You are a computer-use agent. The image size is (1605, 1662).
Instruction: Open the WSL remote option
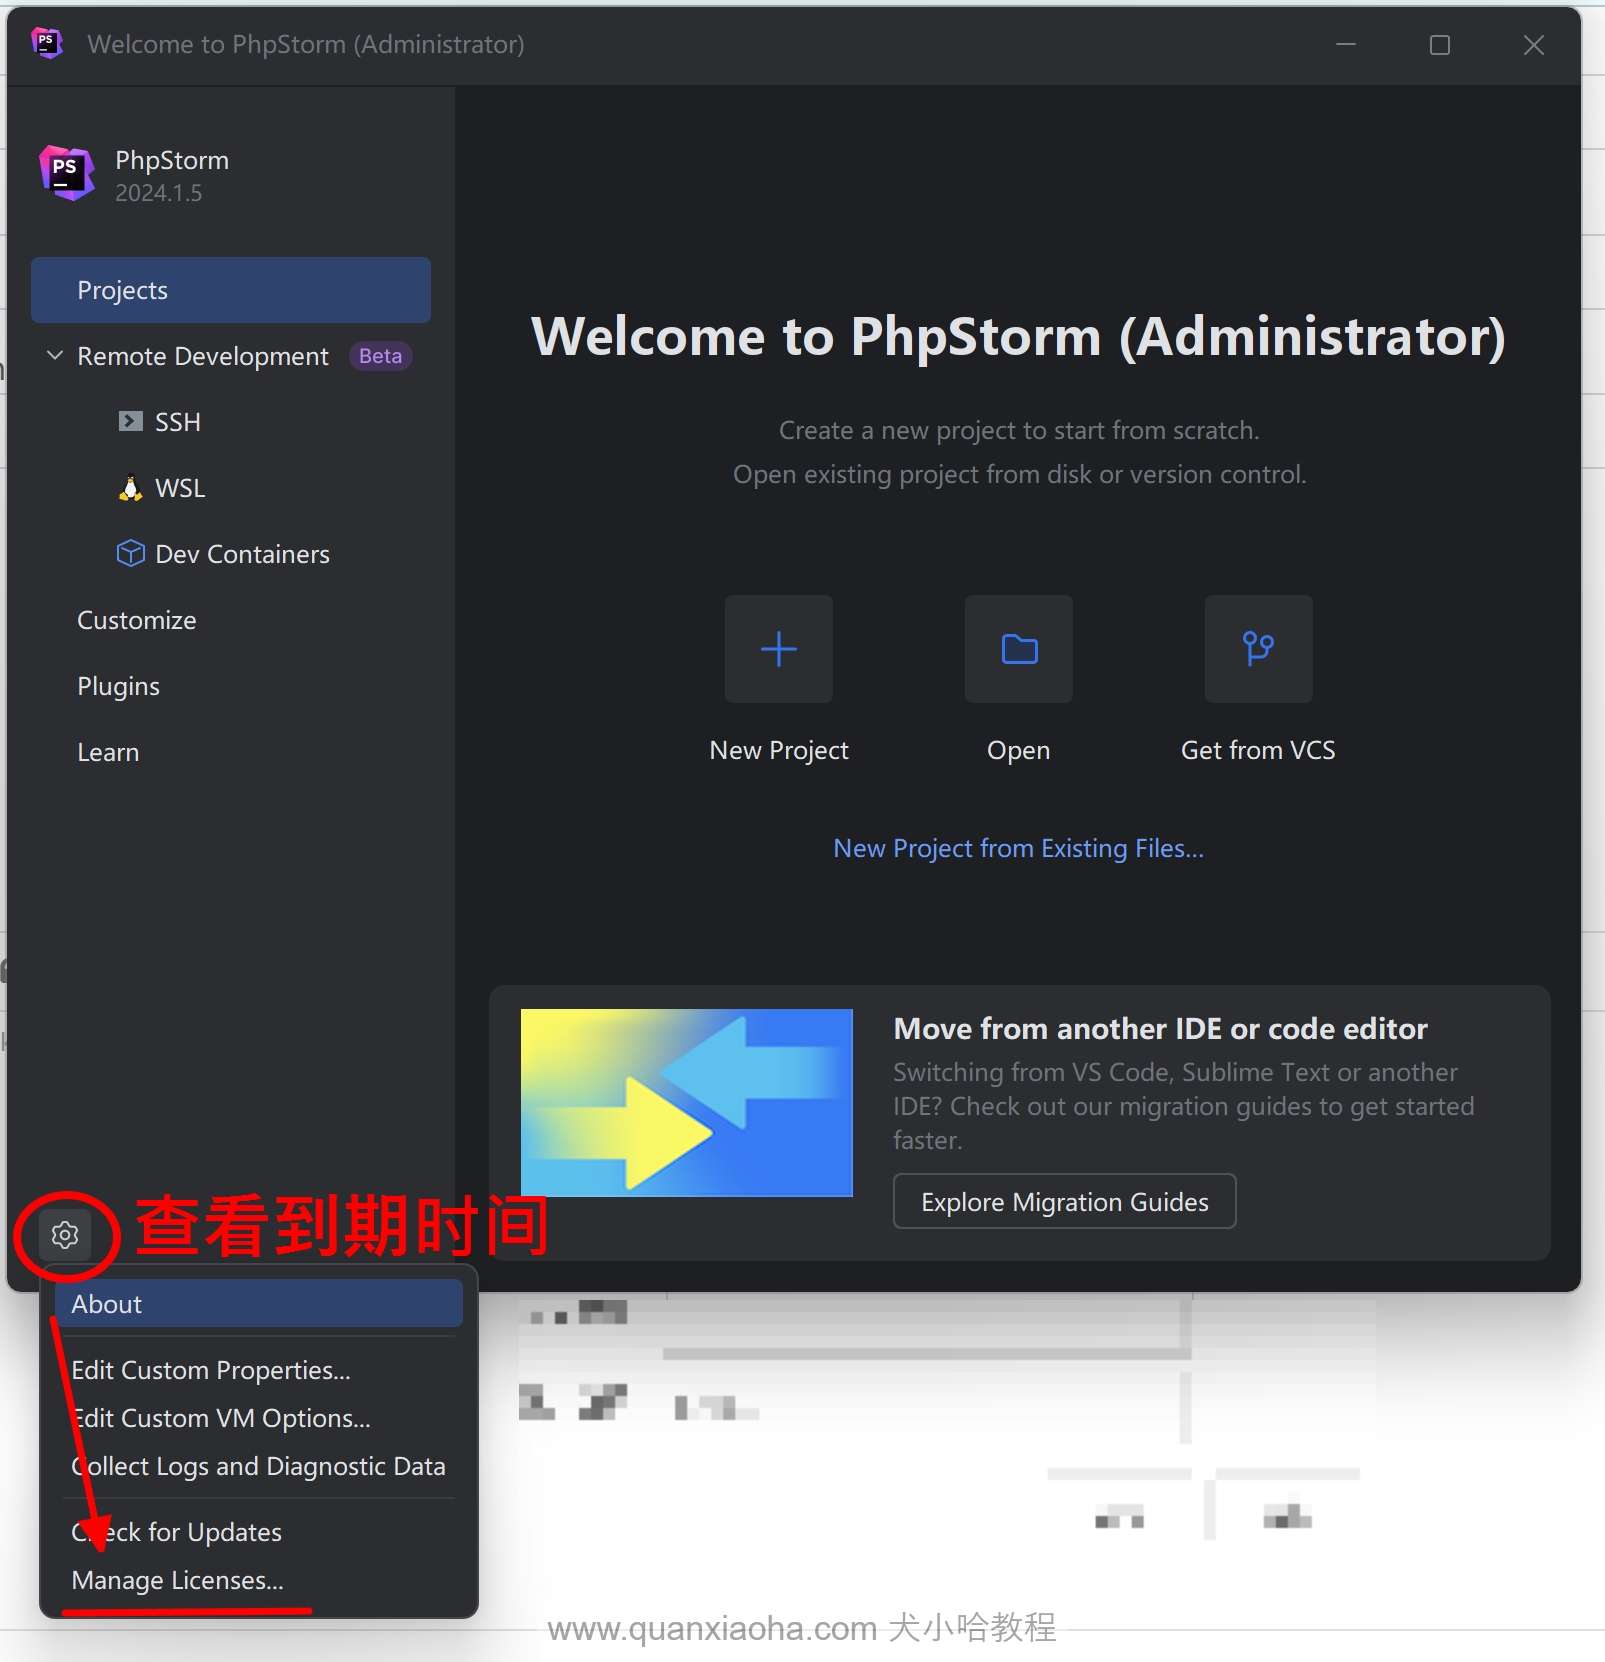(180, 488)
